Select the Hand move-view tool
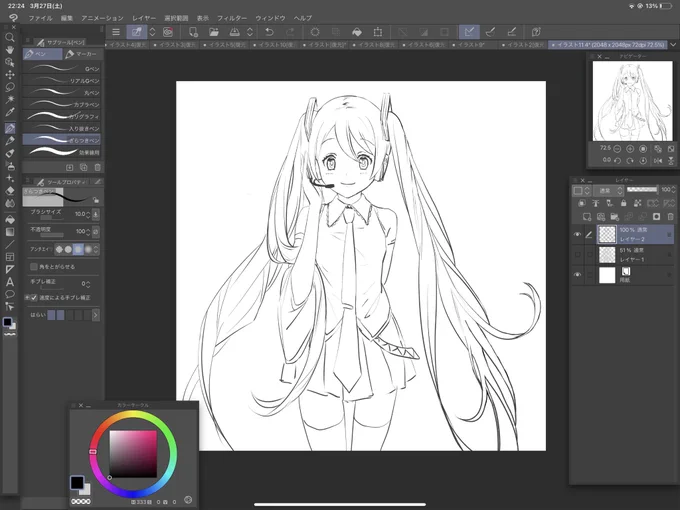Viewport: 680px width, 510px height. [x=10, y=49]
